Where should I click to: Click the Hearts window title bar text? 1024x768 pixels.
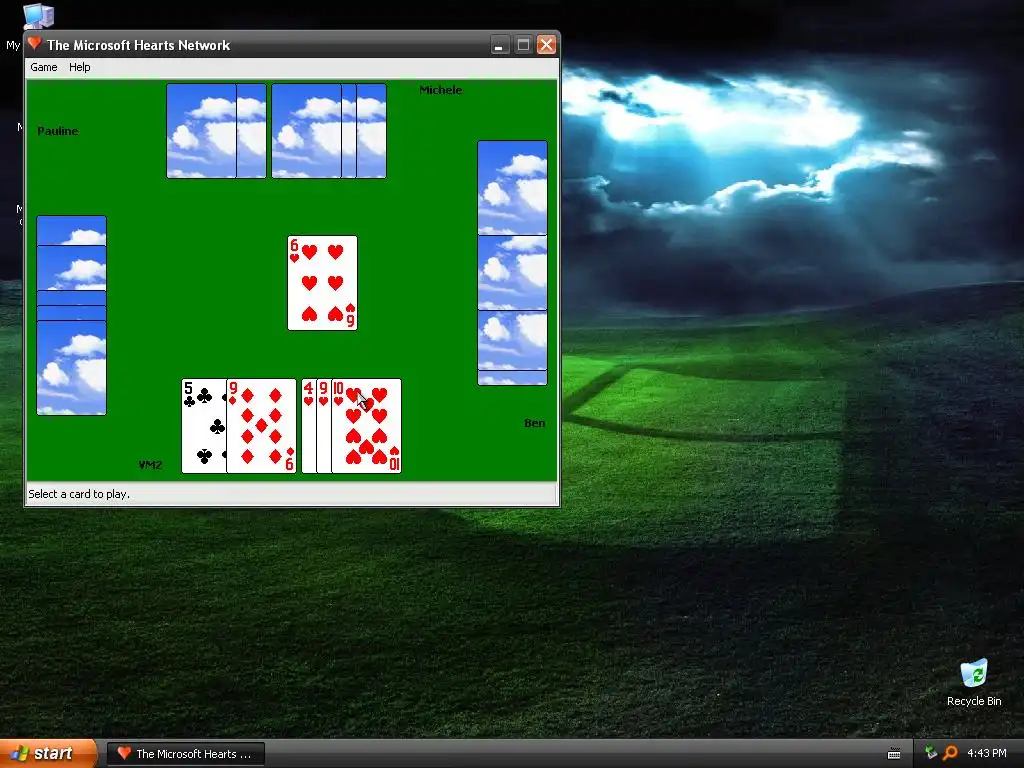(x=138, y=45)
